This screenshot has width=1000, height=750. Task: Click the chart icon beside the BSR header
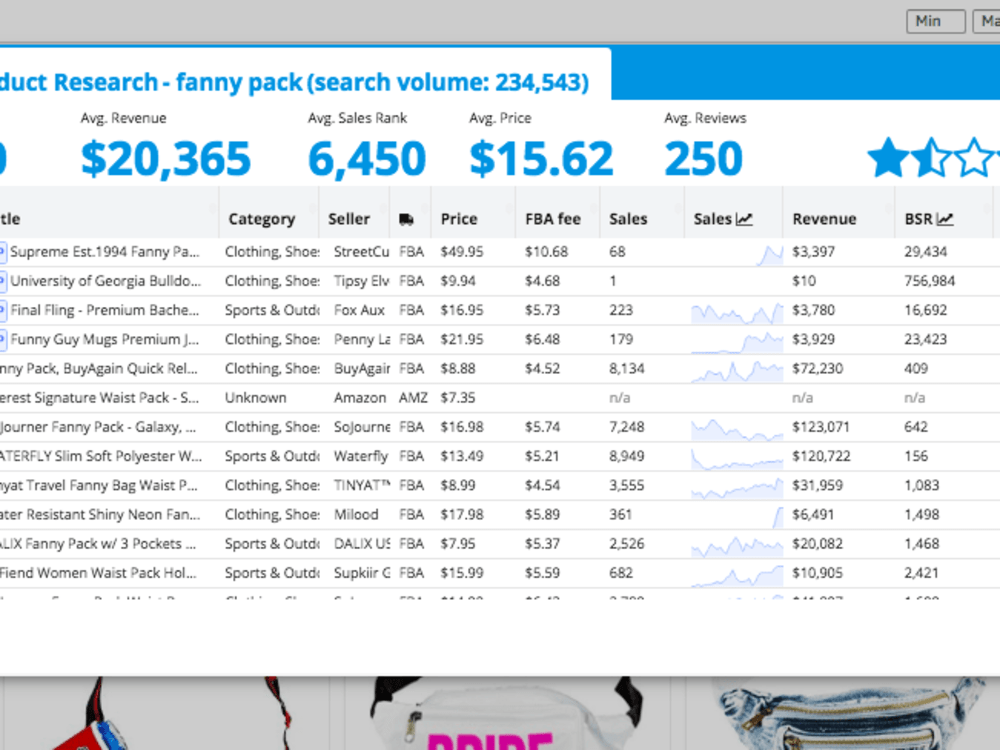[x=945, y=219]
